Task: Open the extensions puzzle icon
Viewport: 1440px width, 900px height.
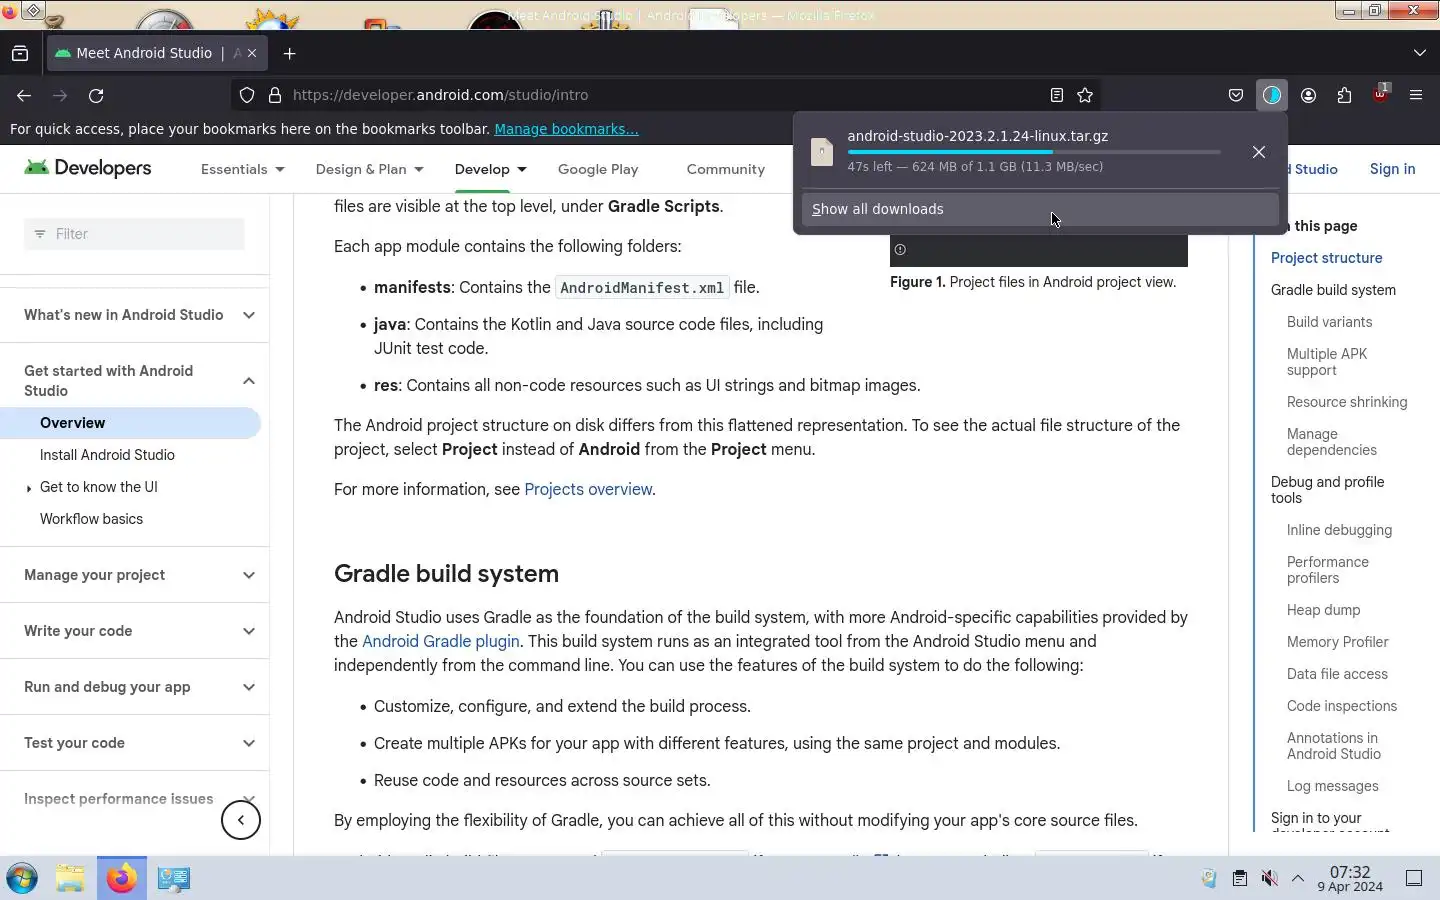Action: click(x=1344, y=95)
